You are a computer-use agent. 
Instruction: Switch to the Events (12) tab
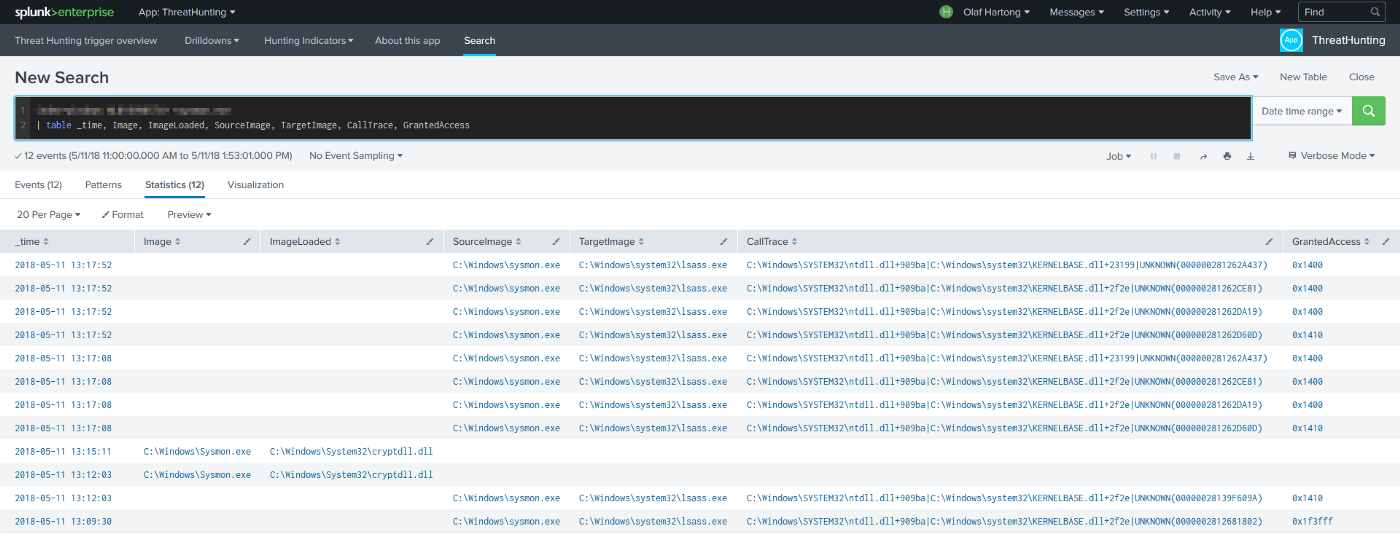point(38,185)
